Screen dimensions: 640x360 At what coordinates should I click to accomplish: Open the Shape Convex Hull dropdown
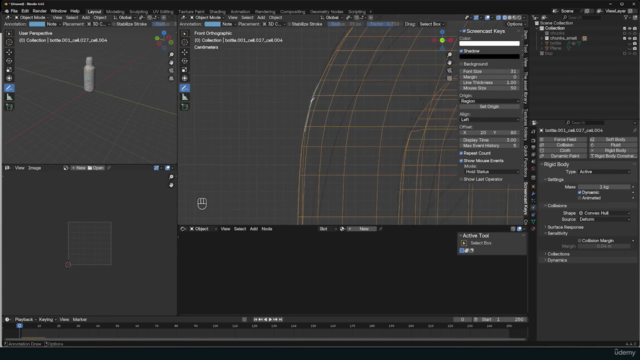point(604,213)
